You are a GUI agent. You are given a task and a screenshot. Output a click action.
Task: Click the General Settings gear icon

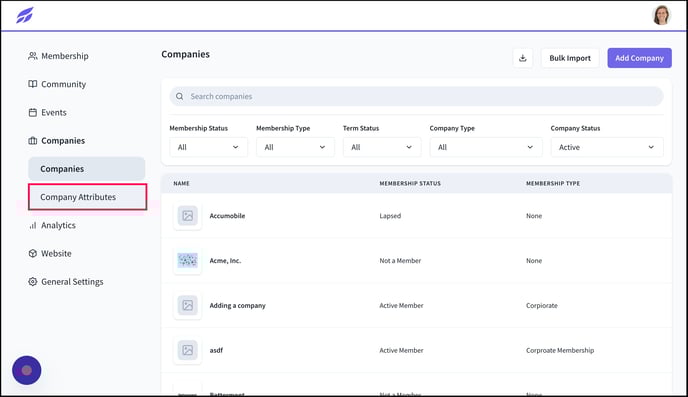tap(32, 282)
